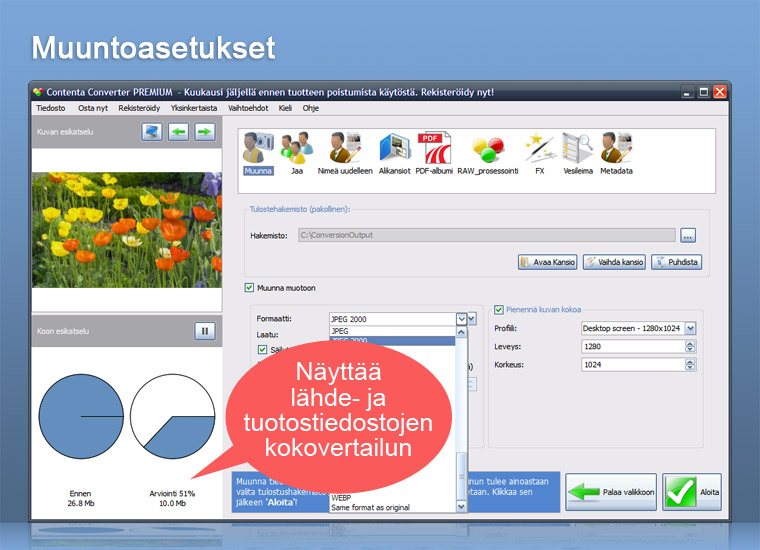The image size is (760, 550).
Task: Click Vaihda kansio button
Action: coord(614,262)
